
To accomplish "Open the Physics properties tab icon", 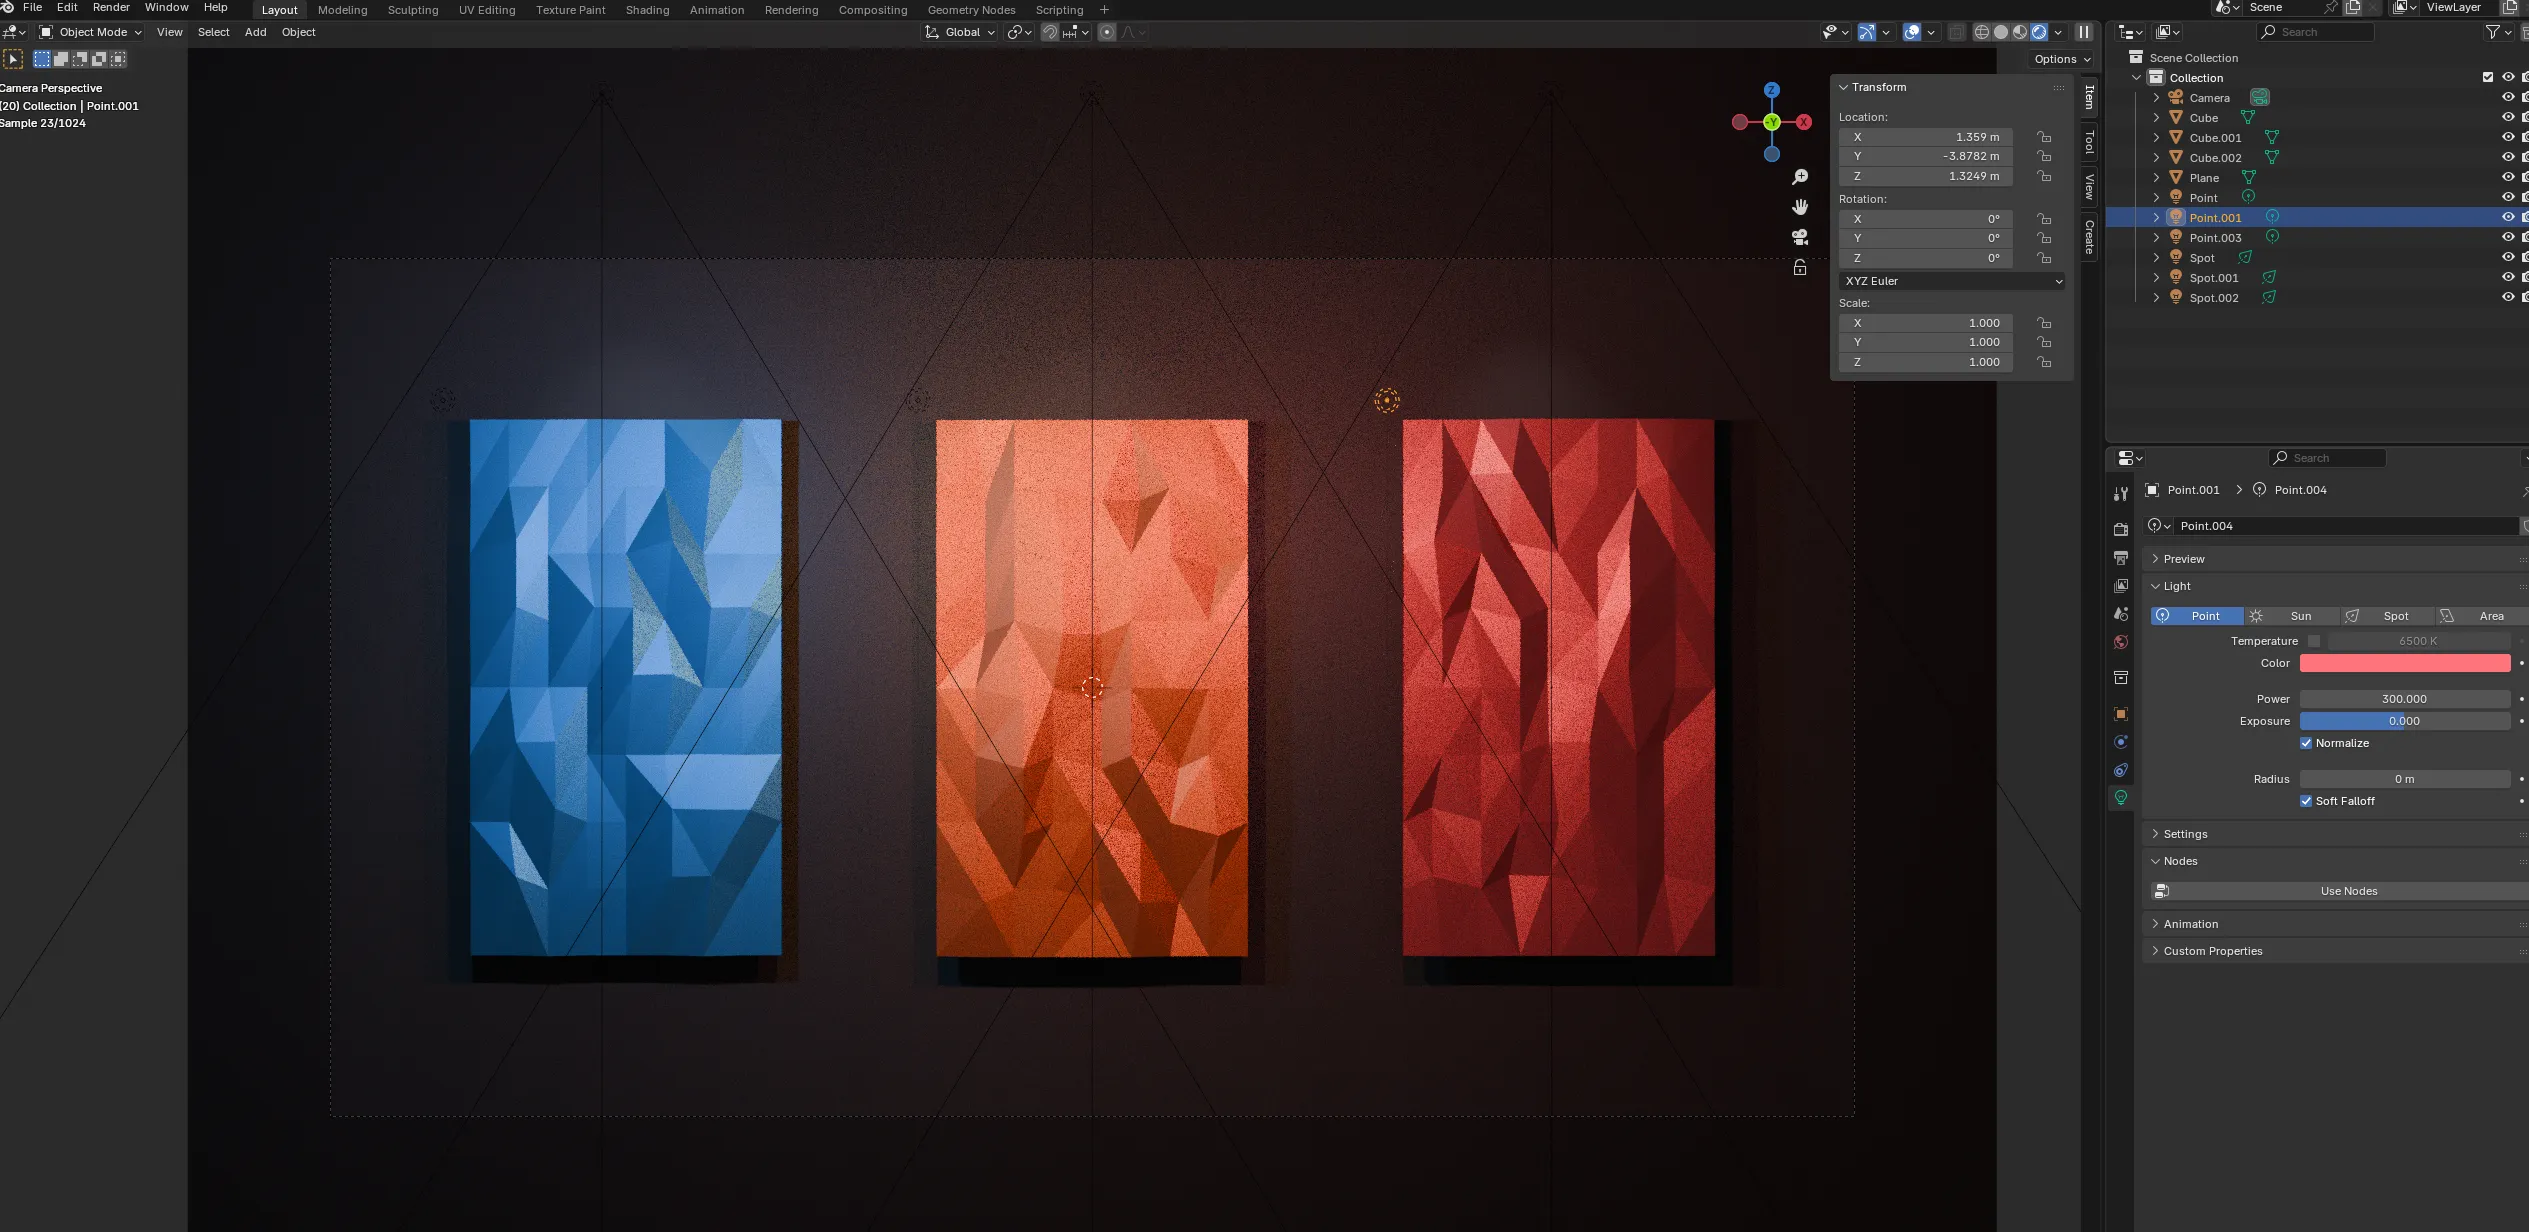I will (2120, 742).
